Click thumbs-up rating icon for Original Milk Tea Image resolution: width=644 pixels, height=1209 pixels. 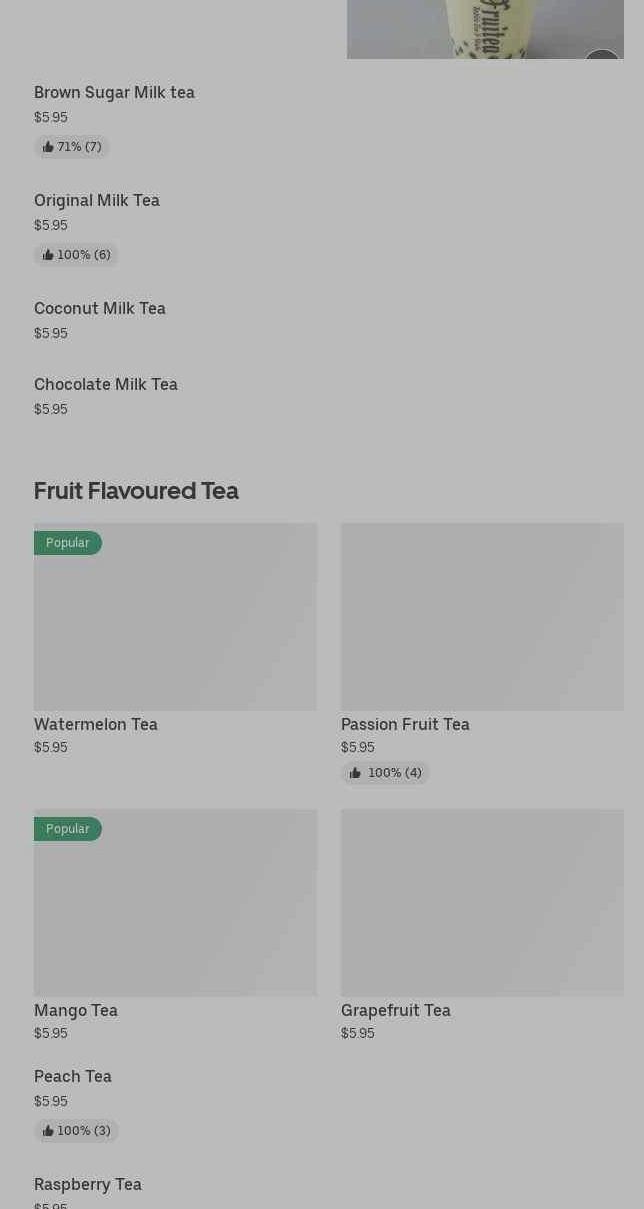pos(48,255)
